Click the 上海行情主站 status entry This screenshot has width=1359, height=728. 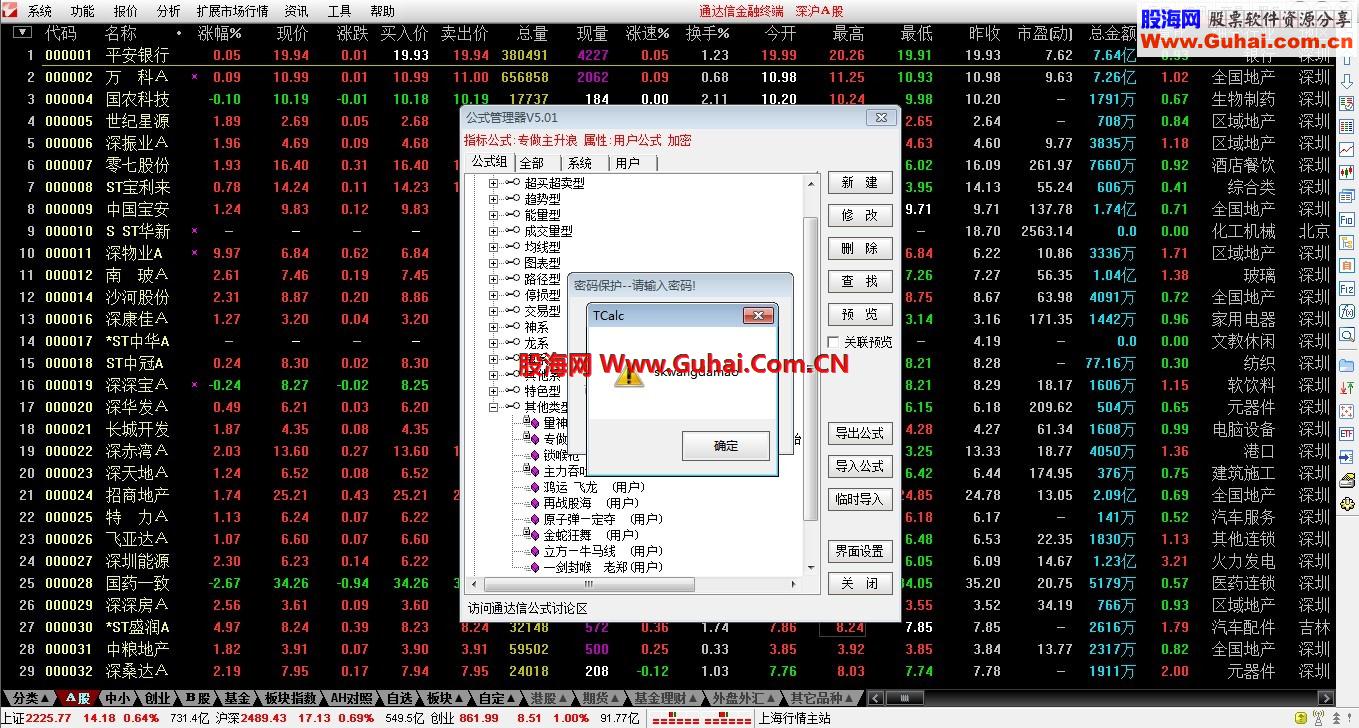tap(795, 718)
